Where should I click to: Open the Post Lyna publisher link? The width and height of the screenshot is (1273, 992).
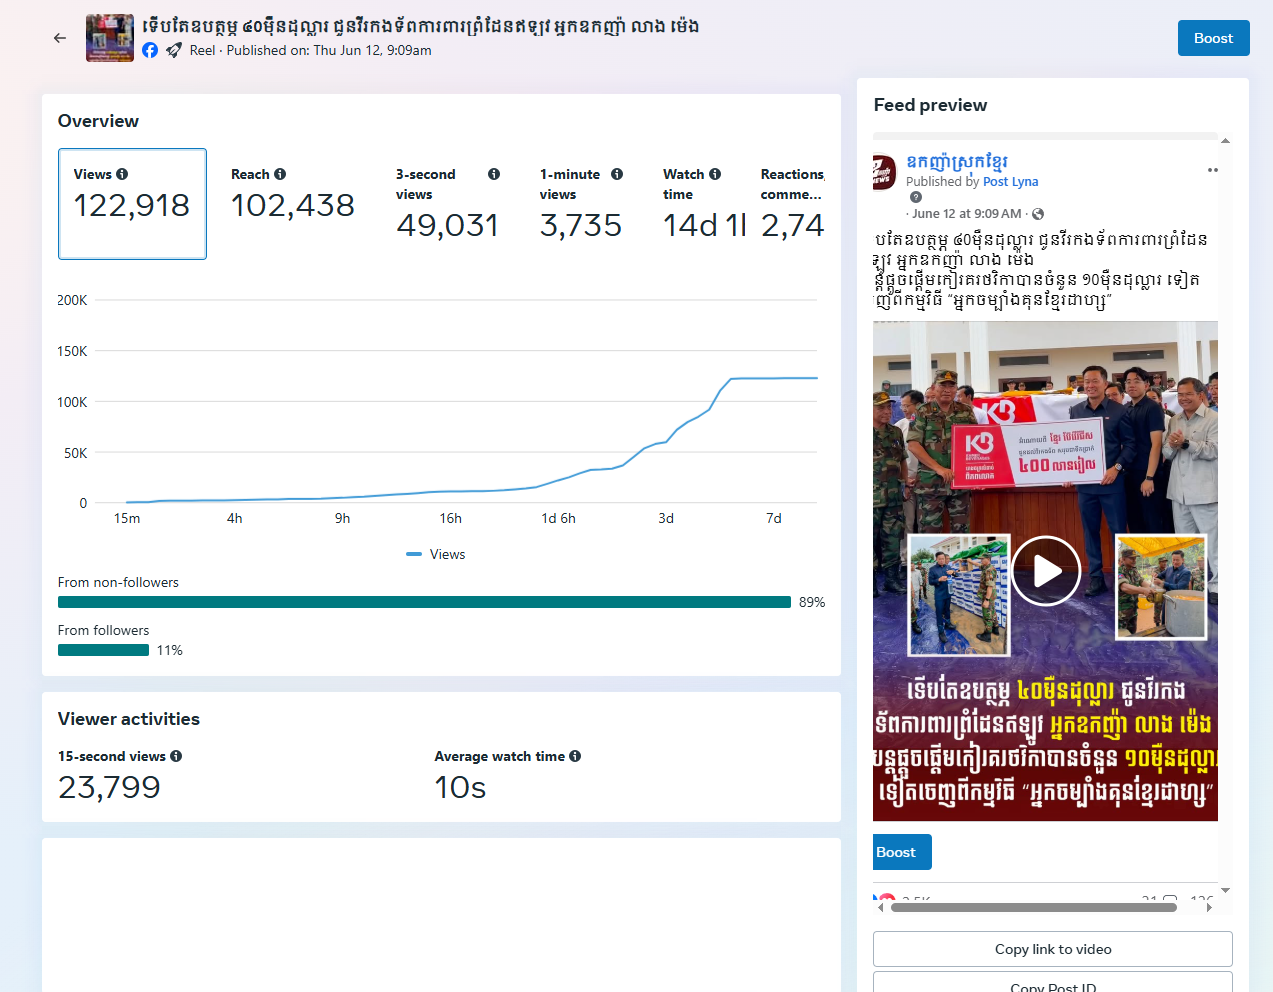[x=1010, y=182]
